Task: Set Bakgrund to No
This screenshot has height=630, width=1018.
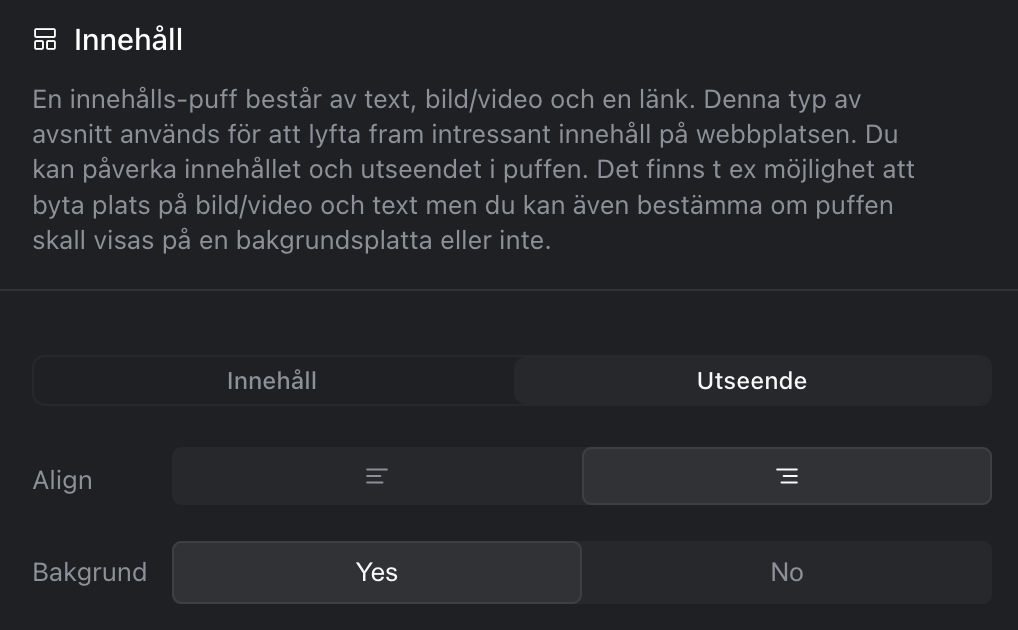Action: coord(787,572)
